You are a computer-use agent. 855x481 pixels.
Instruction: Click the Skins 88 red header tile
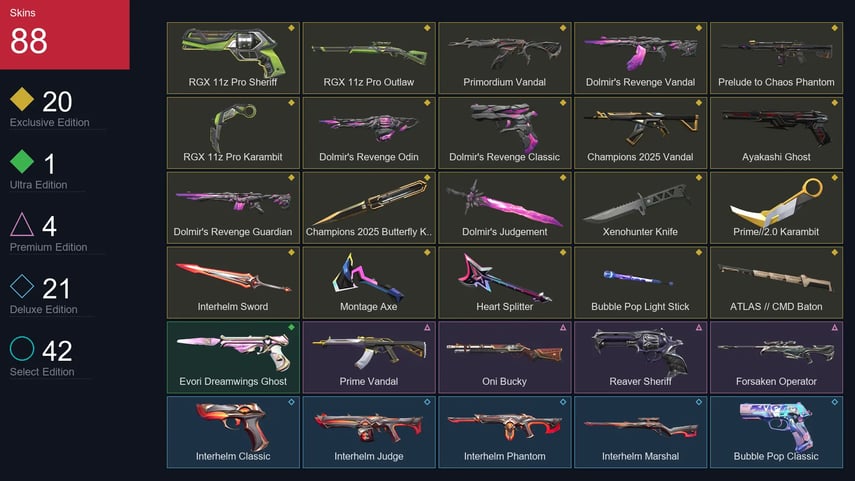click(x=65, y=34)
